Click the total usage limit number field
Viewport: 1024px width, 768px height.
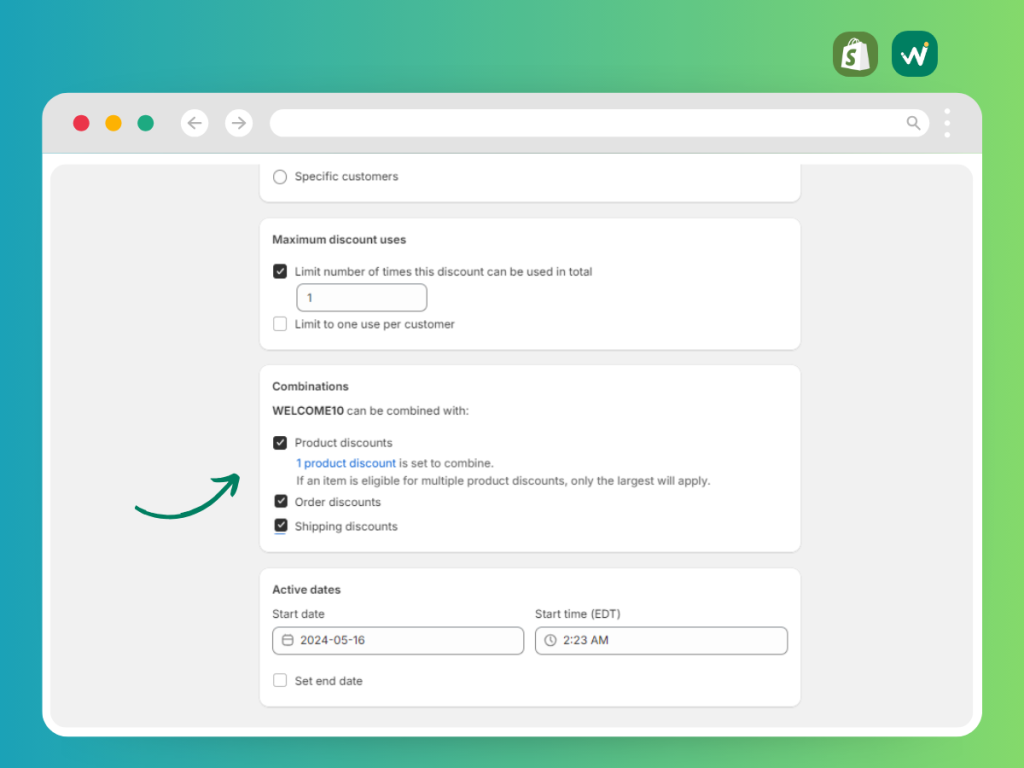coord(362,298)
